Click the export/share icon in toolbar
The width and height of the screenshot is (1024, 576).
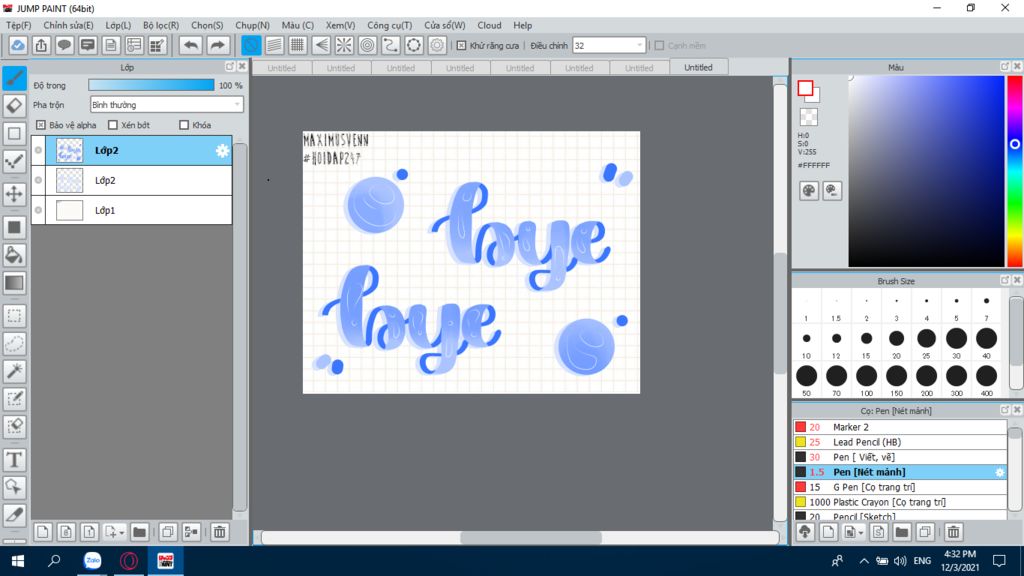(41, 45)
